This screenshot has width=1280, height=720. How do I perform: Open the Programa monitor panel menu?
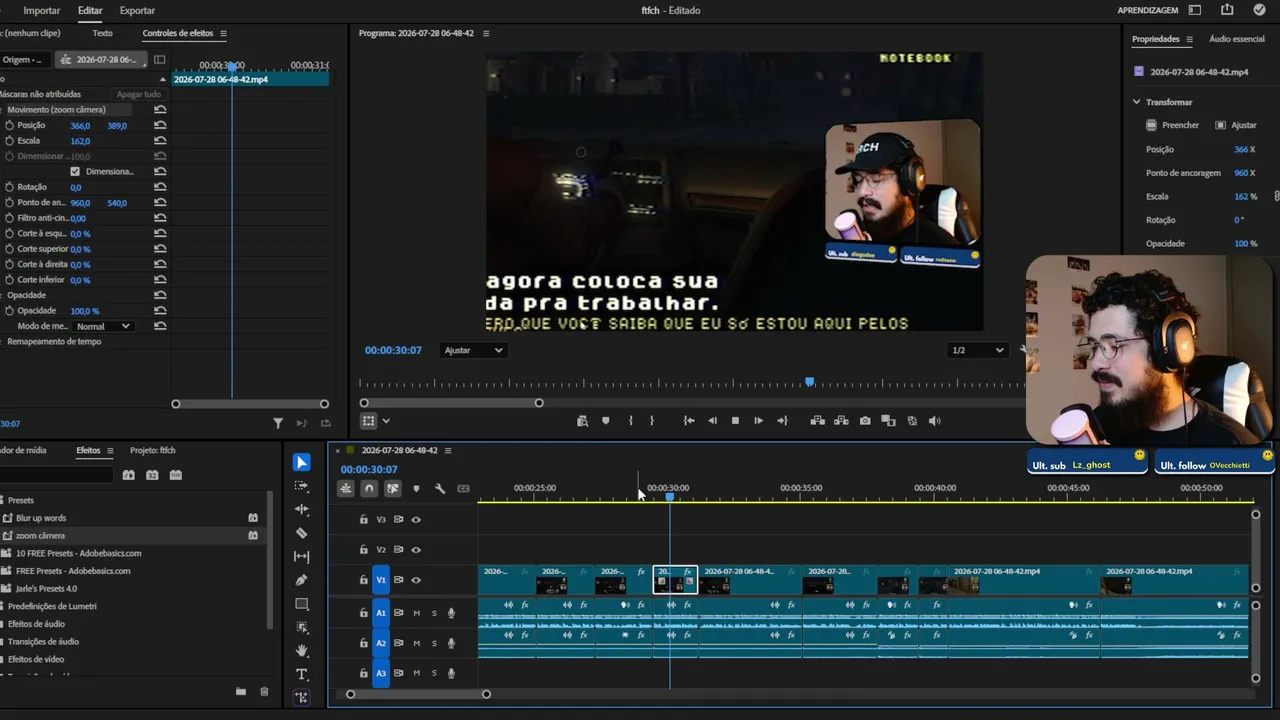coord(486,33)
